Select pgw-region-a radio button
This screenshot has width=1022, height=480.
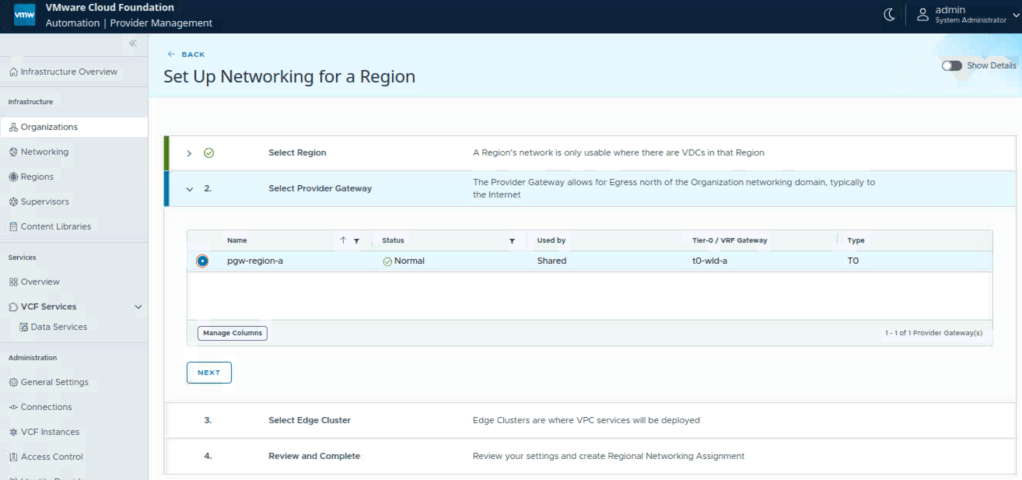click(203, 261)
